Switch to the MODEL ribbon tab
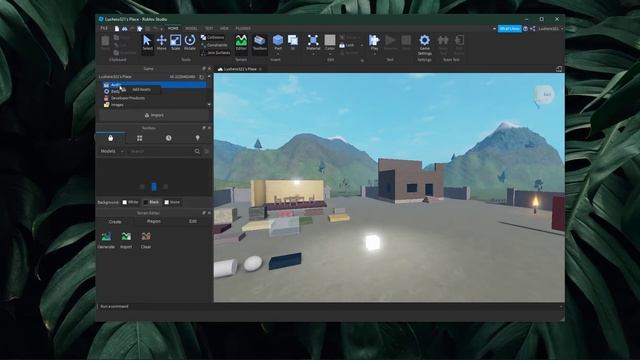Screen dimensions: 640x360 point(191,29)
